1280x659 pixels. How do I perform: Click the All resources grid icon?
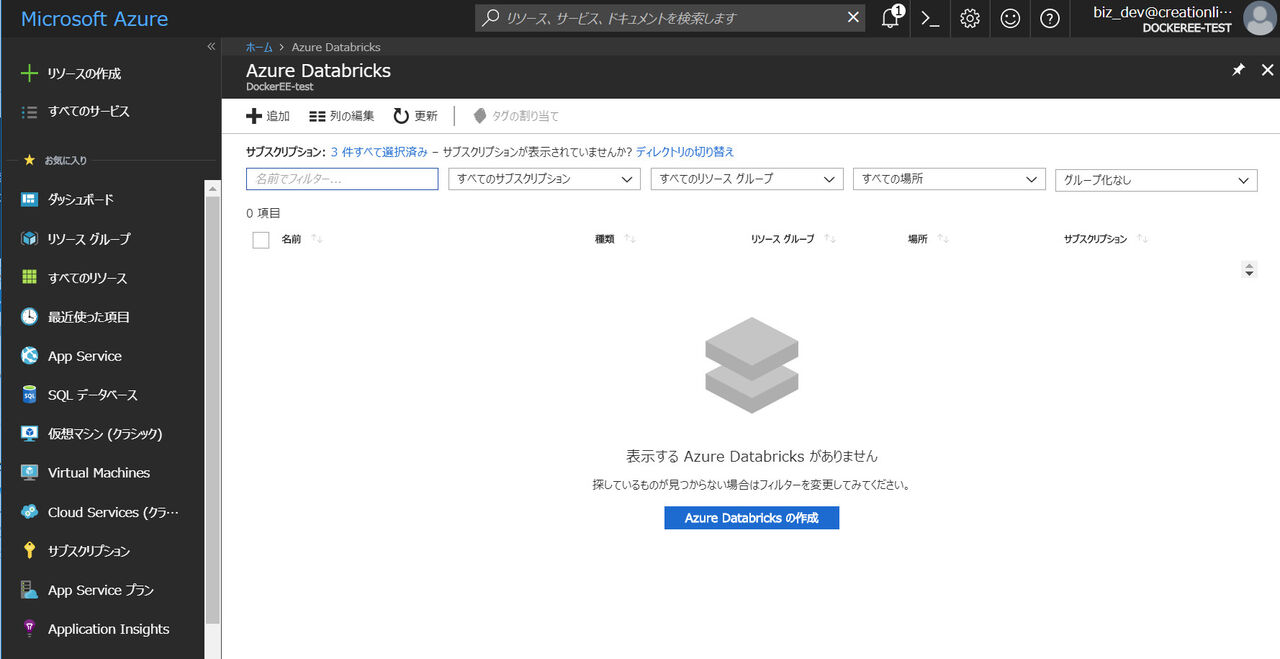click(29, 278)
